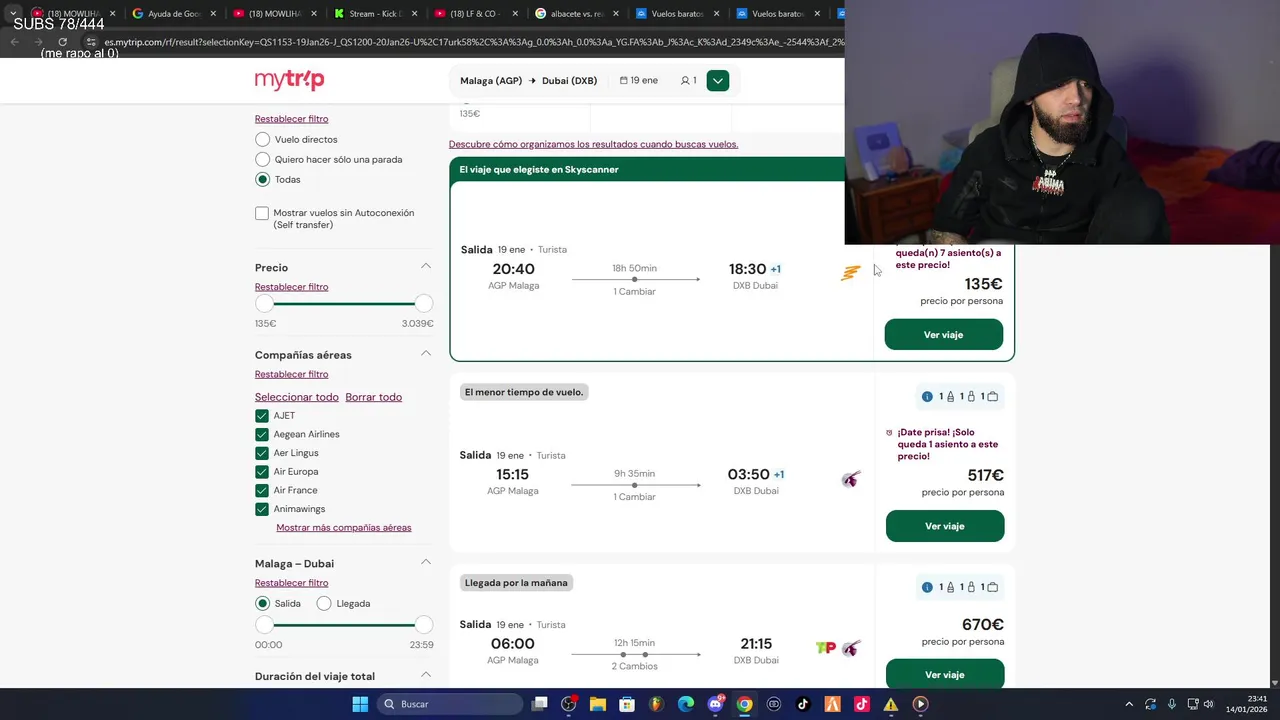Open Microsoft Edge from the taskbar

[x=686, y=704]
